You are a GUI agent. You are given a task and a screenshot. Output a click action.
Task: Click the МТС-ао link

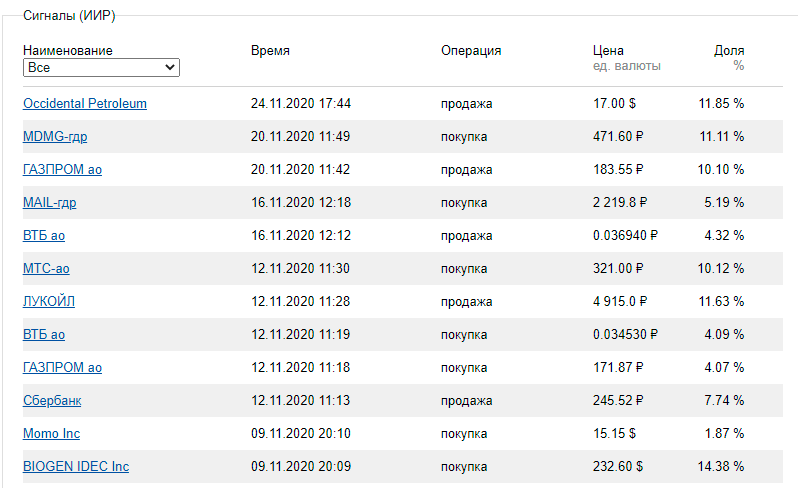[x=46, y=269]
